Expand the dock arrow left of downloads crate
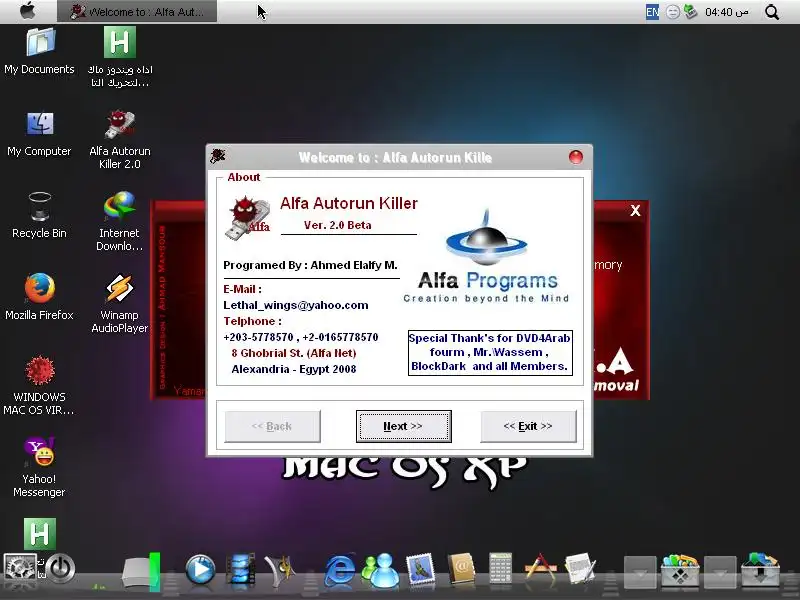Viewport: 800px width, 600px height. pyautogui.click(x=720, y=572)
